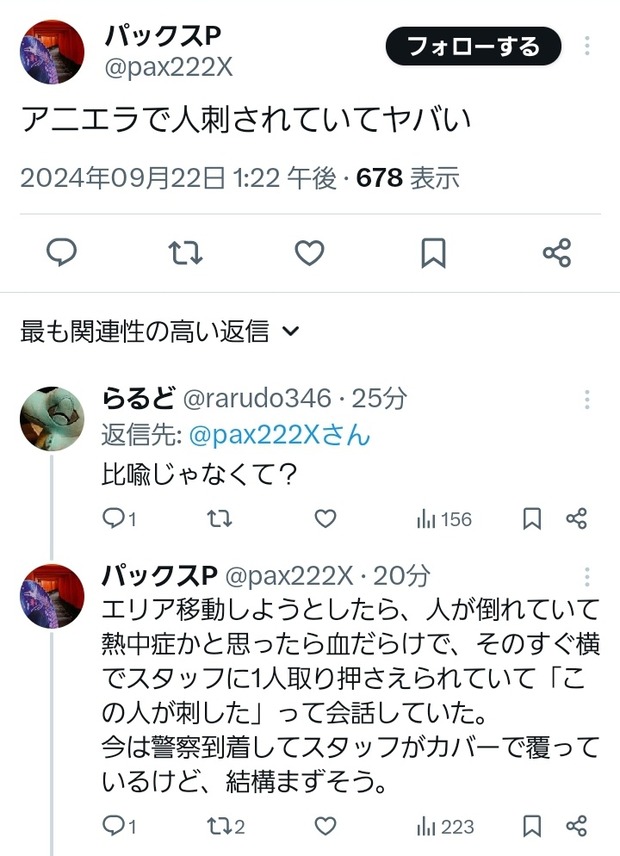620x856 pixels.
Task: Open more options on パックスP's follow-up reply
Action: pyautogui.click(x=587, y=577)
